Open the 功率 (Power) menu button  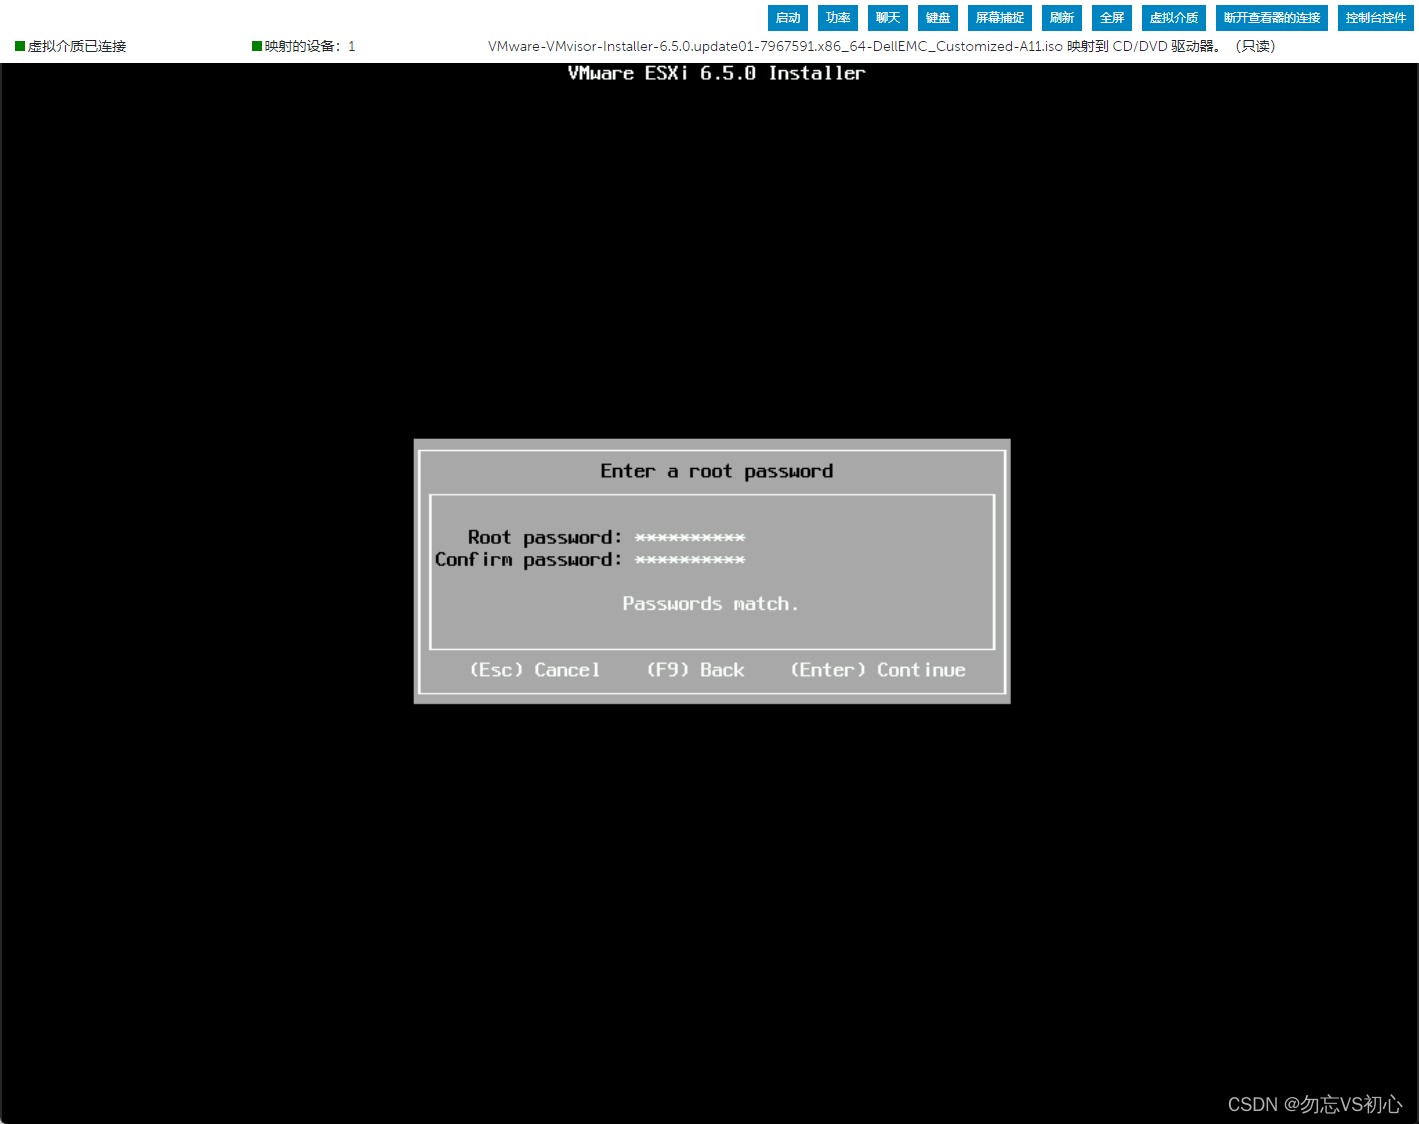point(838,18)
